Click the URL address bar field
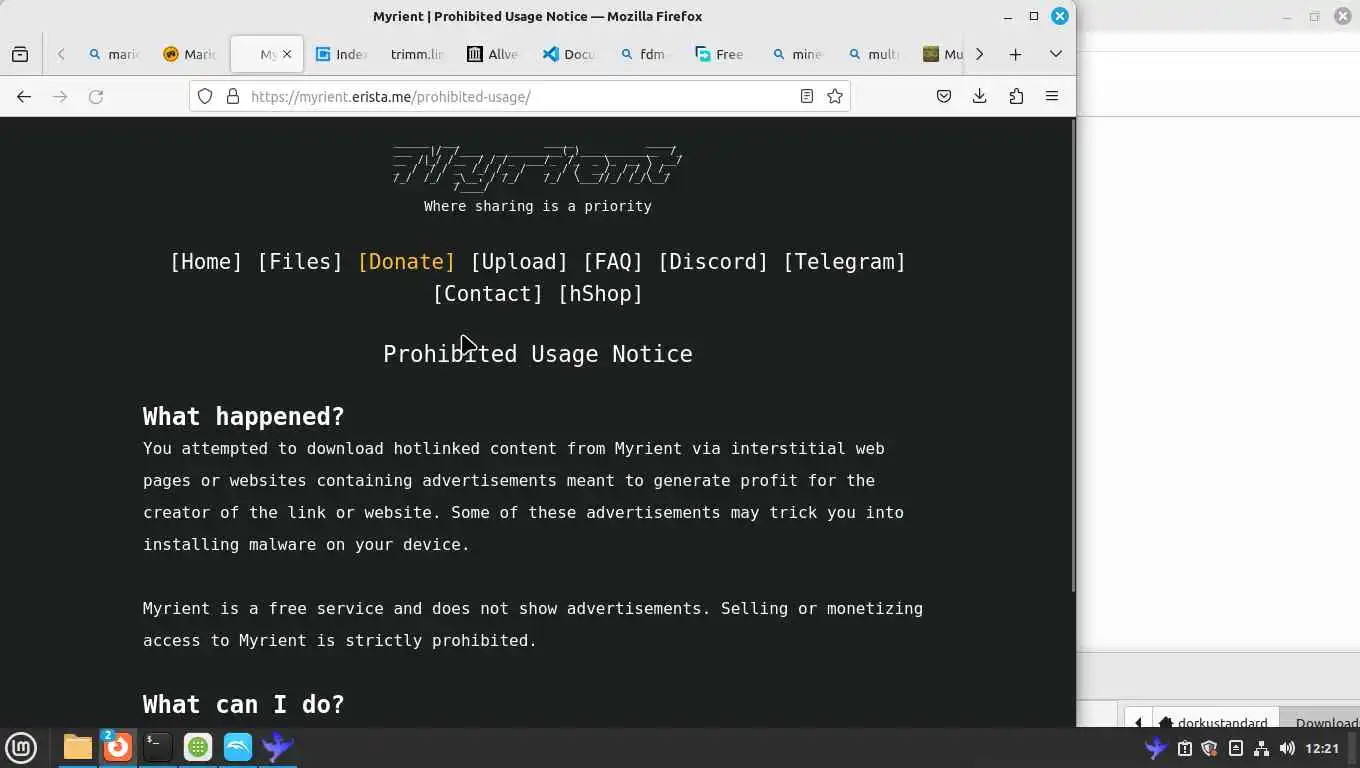This screenshot has width=1360, height=768. [520, 96]
